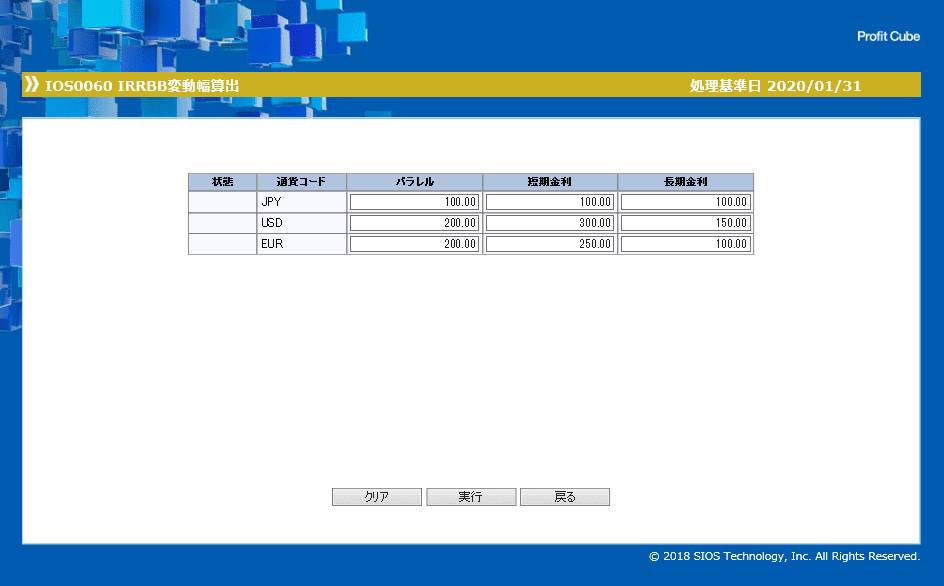Select the EUR currency code cell
The image size is (944, 586).
[x=302, y=244]
